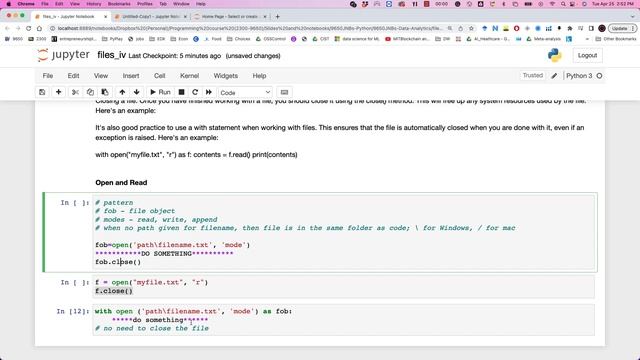Click the pencil edit icon near Trusted
Viewport: 640px width, 360px height.
coord(554,76)
